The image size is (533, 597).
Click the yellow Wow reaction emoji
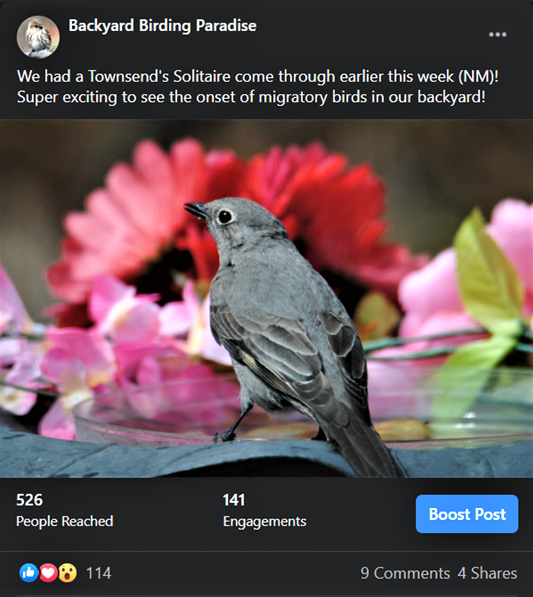pyautogui.click(x=67, y=573)
